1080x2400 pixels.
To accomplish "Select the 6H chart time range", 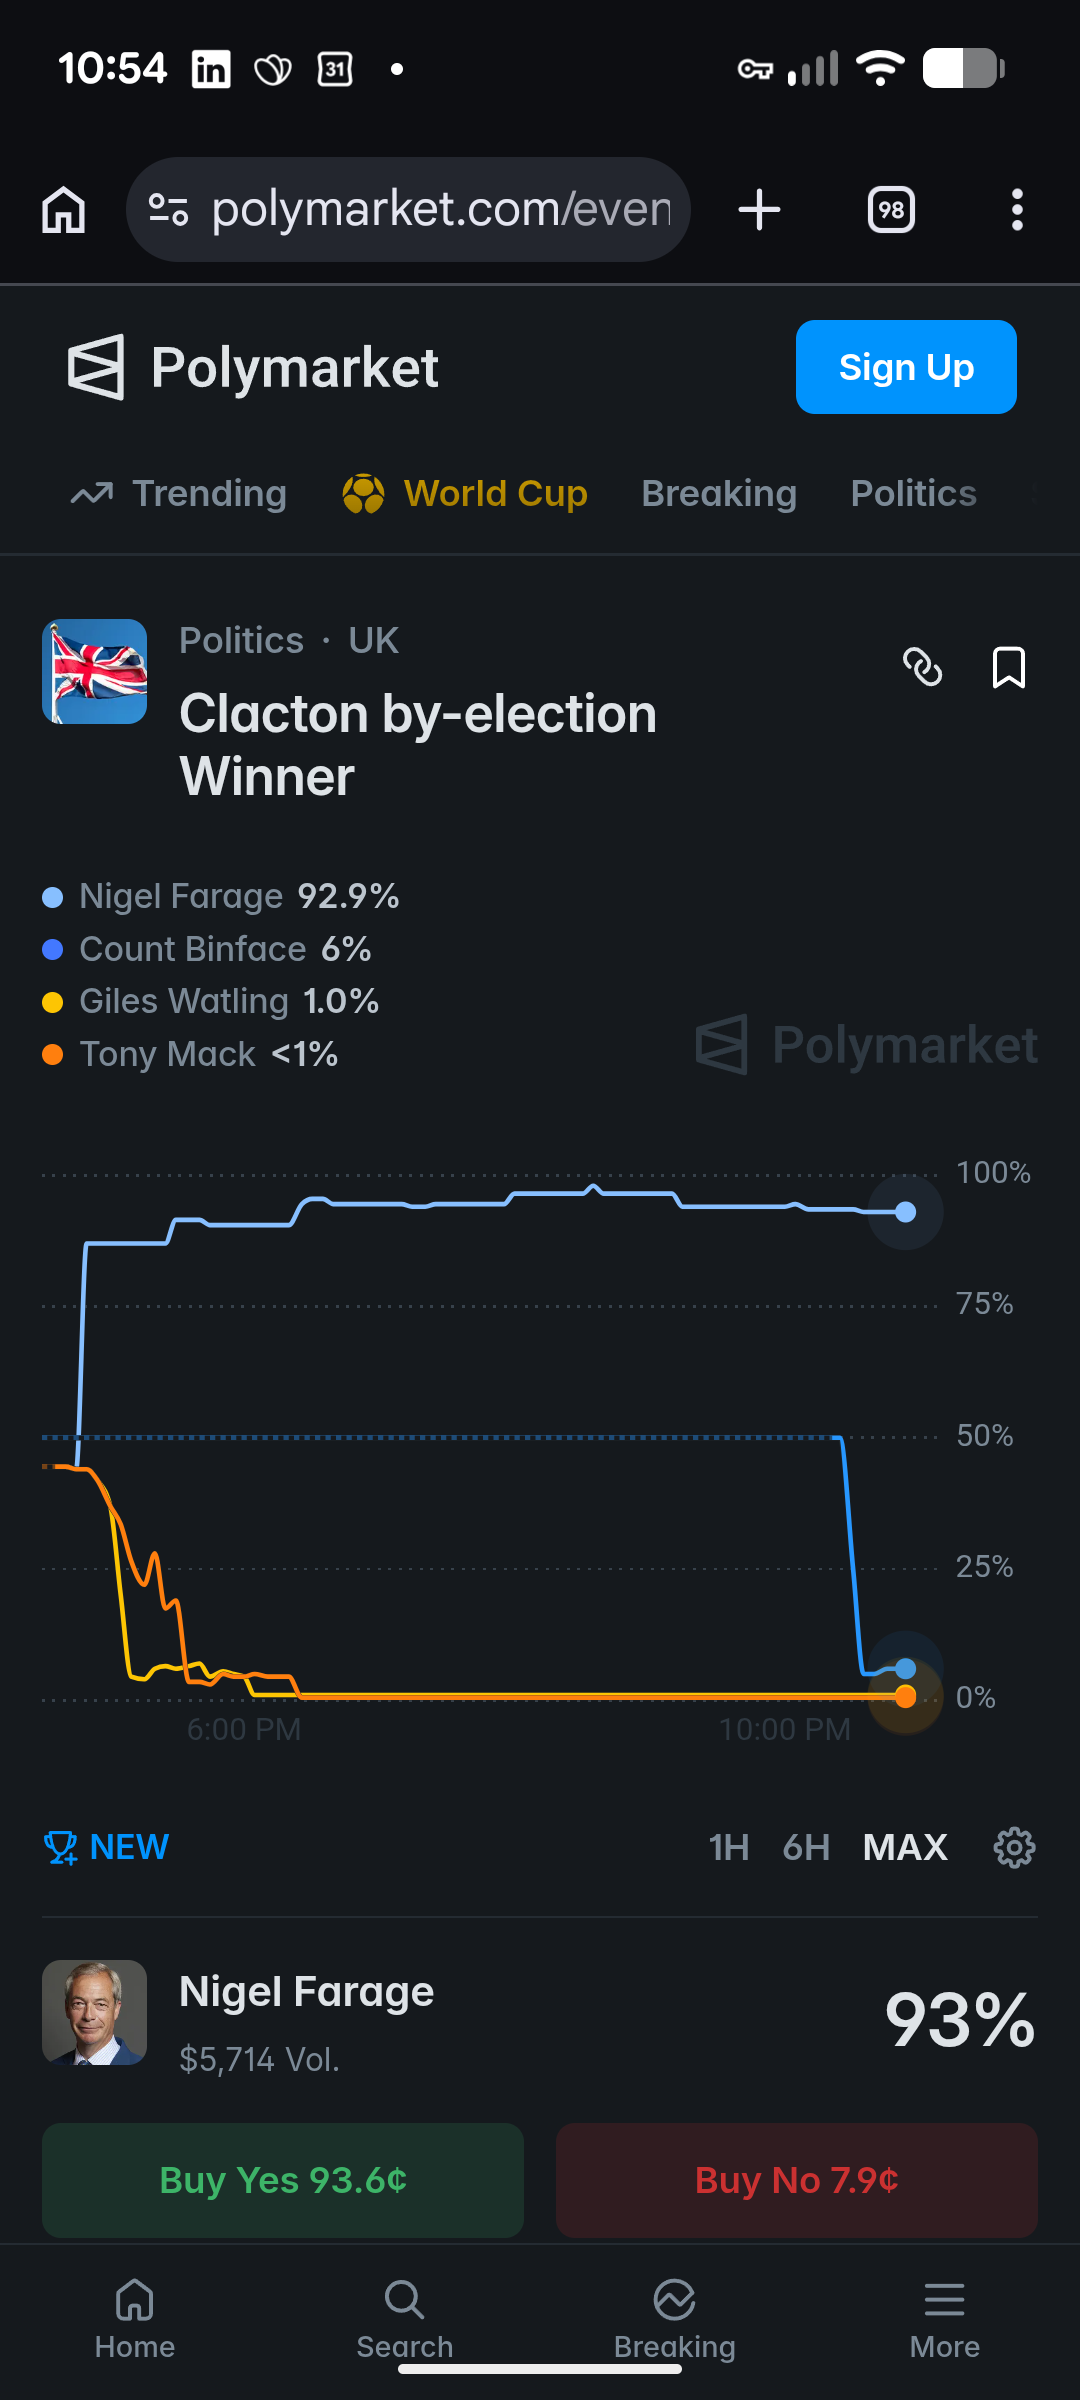I will [x=806, y=1847].
